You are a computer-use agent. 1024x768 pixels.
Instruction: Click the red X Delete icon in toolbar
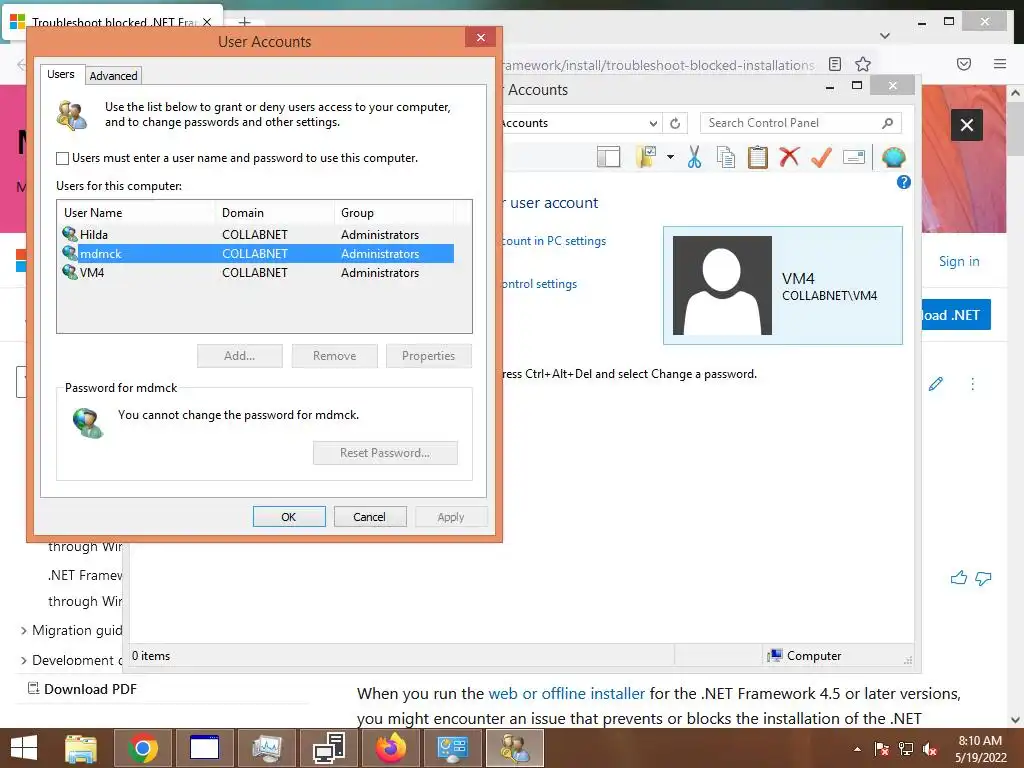pyautogui.click(x=789, y=157)
